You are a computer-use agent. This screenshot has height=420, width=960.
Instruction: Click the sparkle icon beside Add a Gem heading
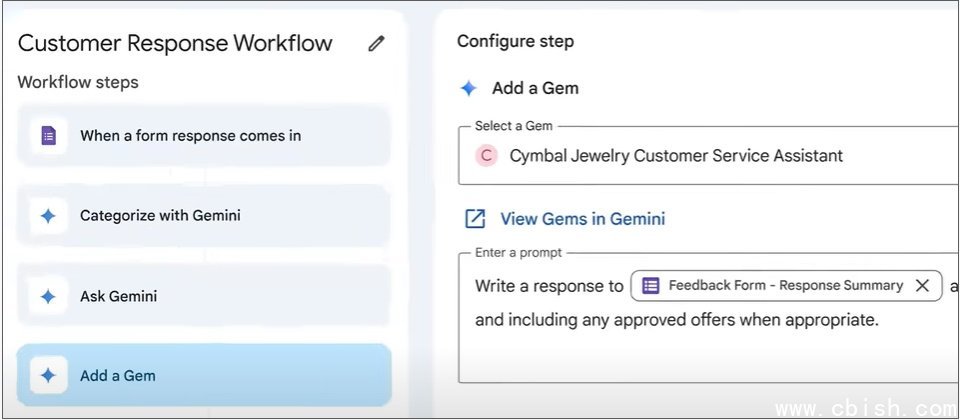468,88
